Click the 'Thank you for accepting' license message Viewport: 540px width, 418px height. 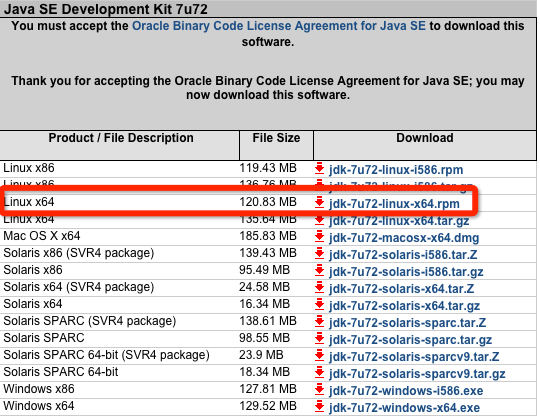coord(268,88)
